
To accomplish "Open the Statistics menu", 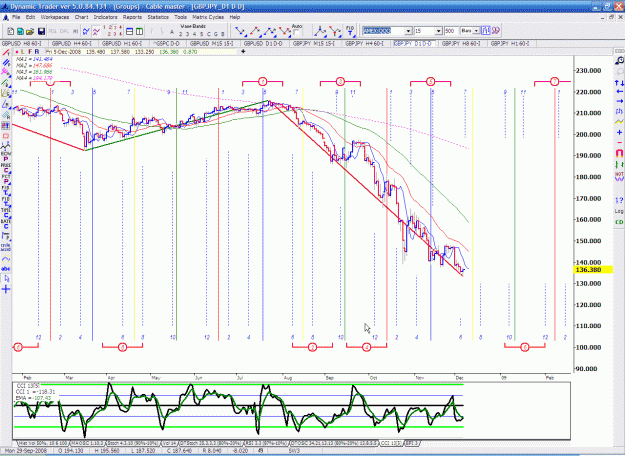I will 158,17.
